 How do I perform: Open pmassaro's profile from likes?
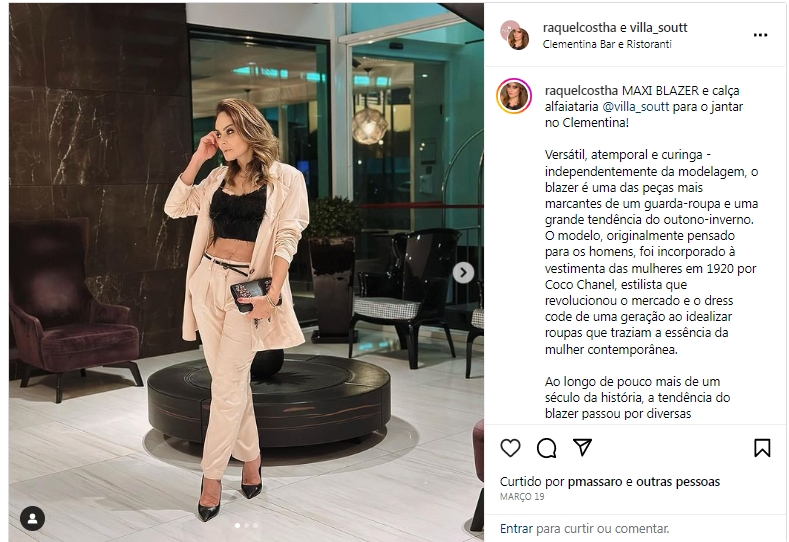[x=595, y=482]
